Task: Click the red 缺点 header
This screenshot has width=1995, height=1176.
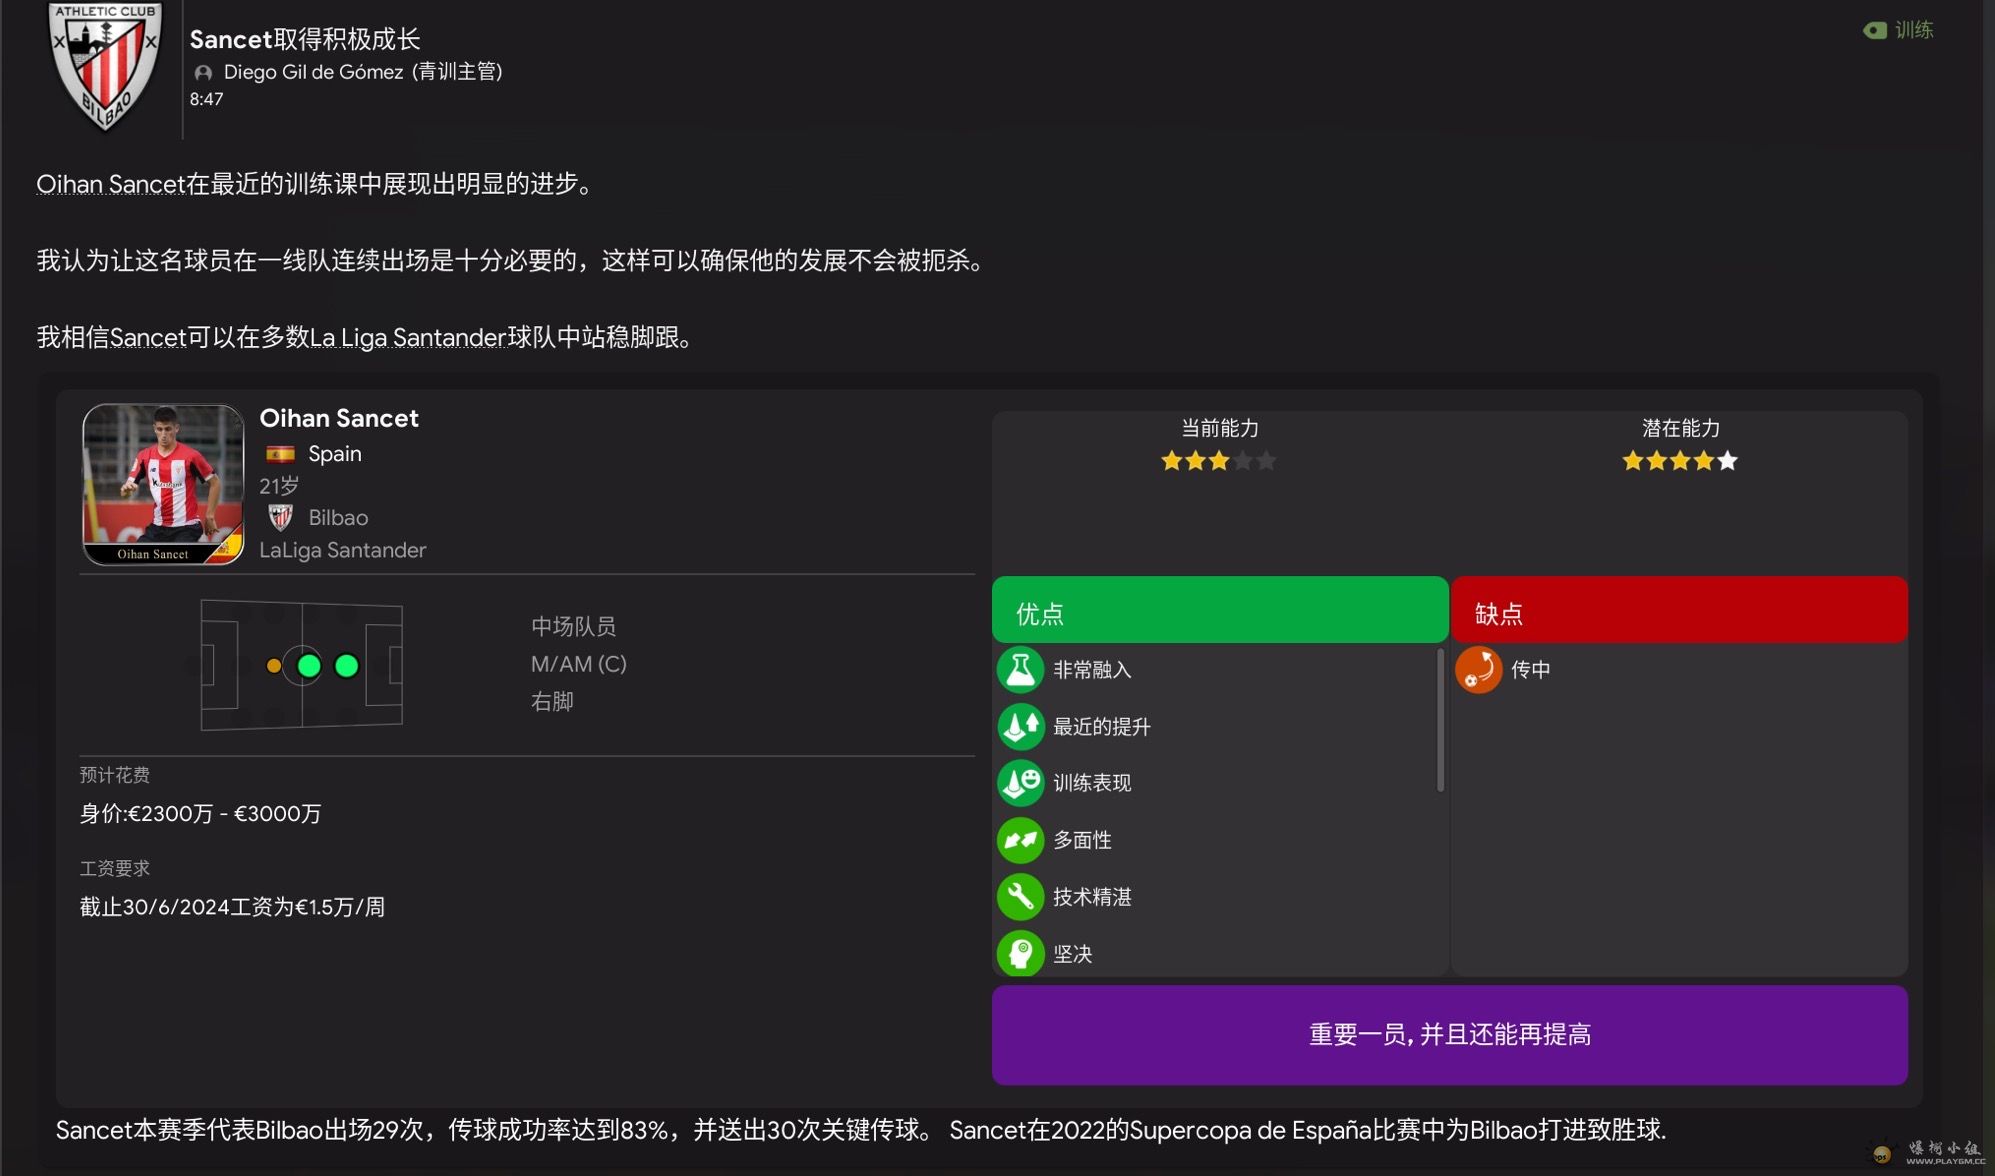Action: pyautogui.click(x=1680, y=610)
